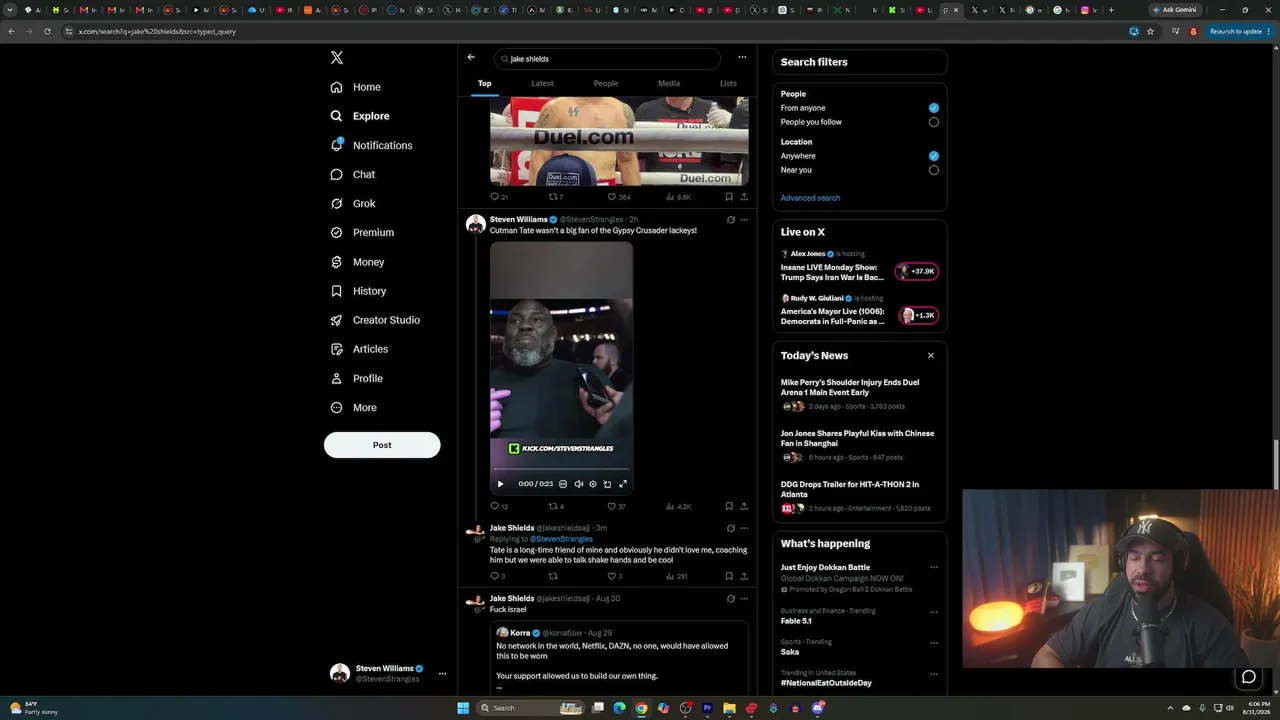The width and height of the screenshot is (1280, 720).
Task: Open options for Fable 5.1 trend
Action: pos(934,612)
